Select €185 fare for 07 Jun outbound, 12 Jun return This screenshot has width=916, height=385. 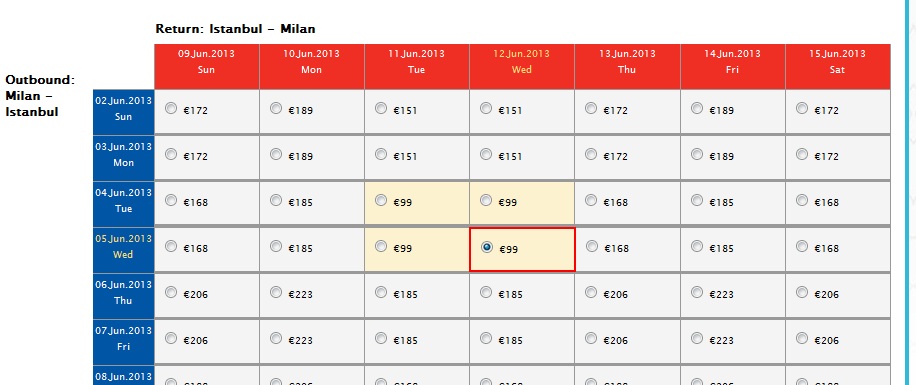click(486, 338)
